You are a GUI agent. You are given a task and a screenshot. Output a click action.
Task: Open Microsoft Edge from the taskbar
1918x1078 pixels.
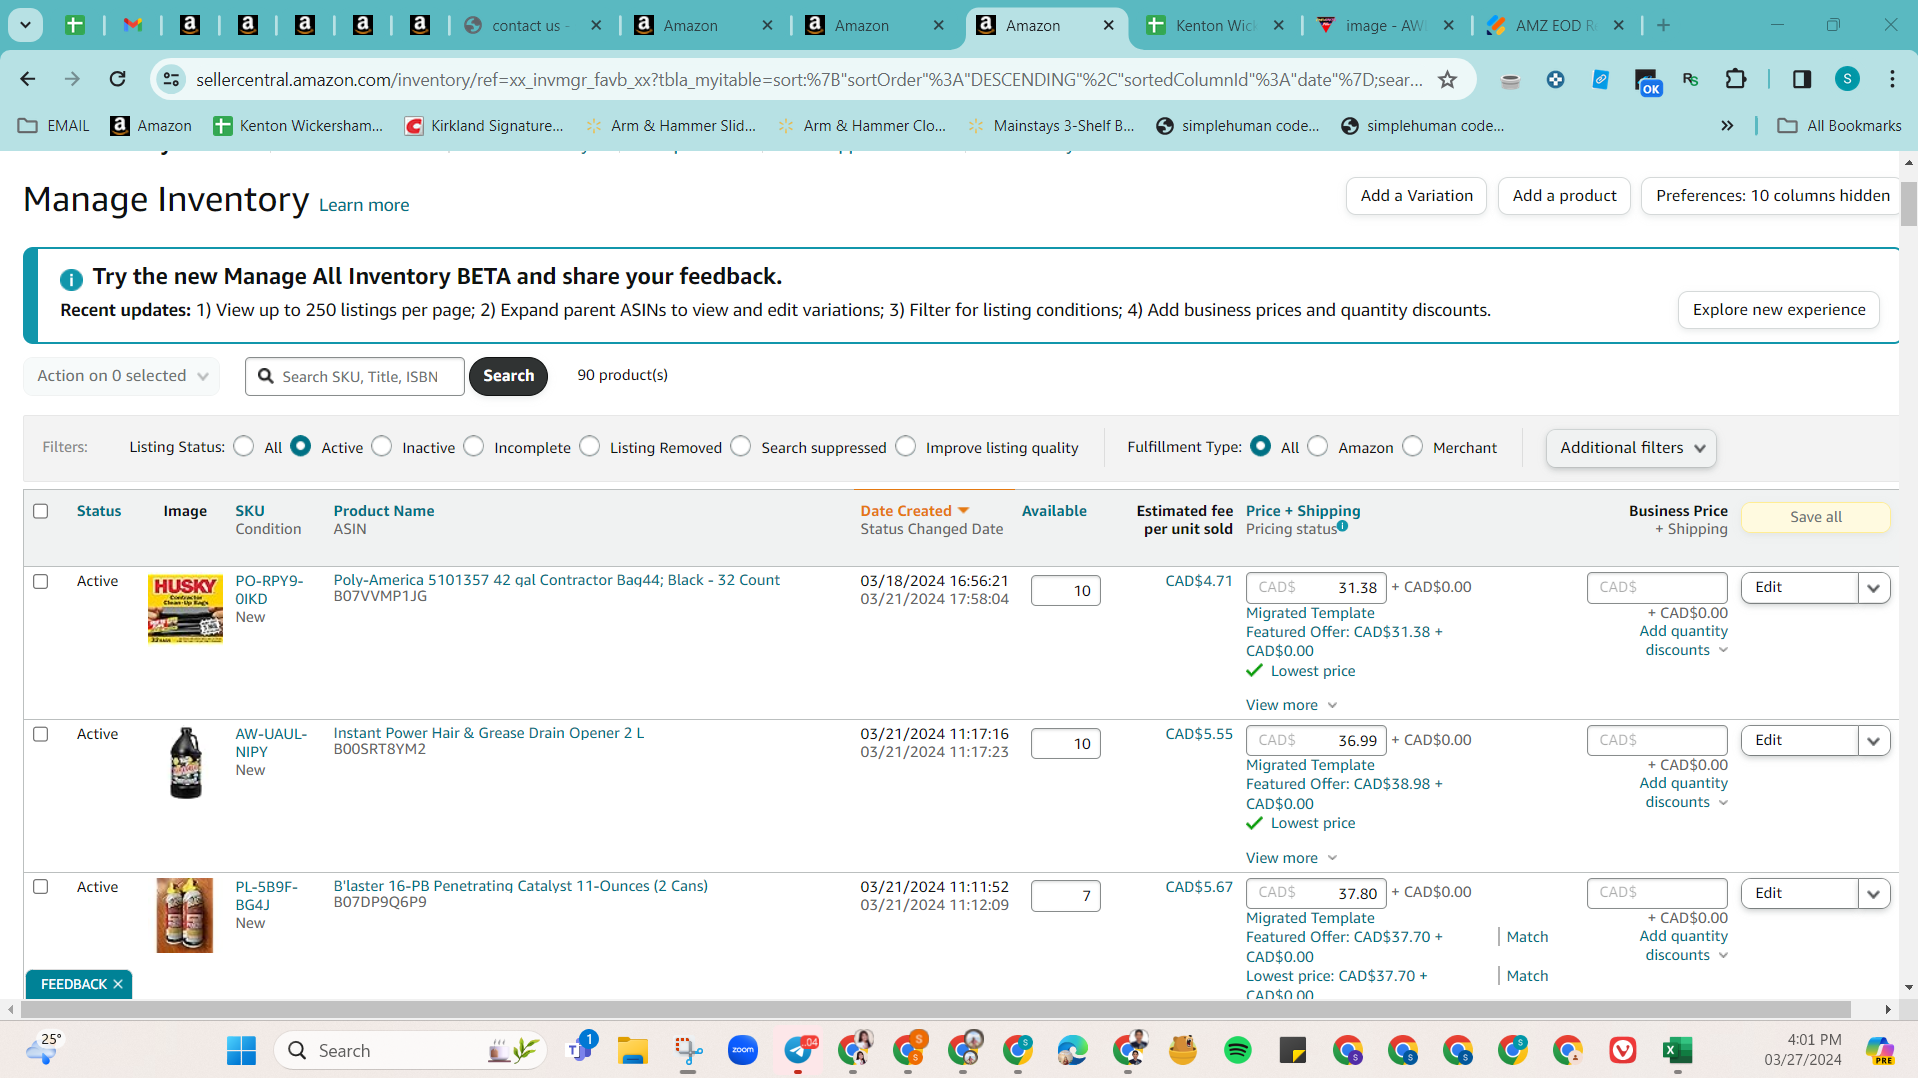click(1072, 1050)
